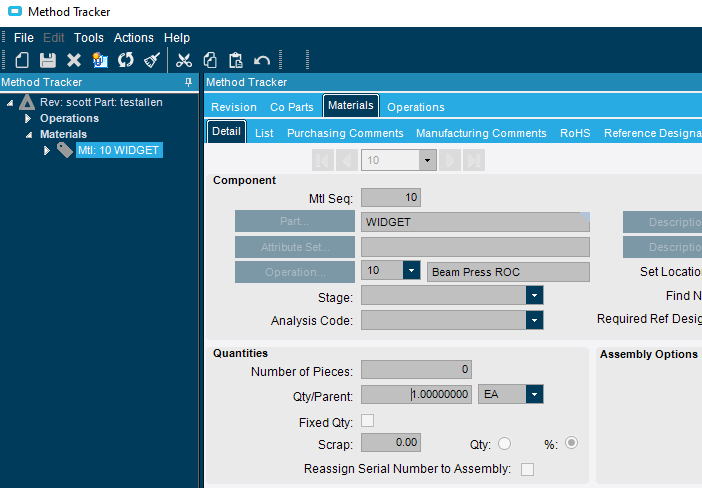Switch to the List sub-tab

tap(264, 133)
